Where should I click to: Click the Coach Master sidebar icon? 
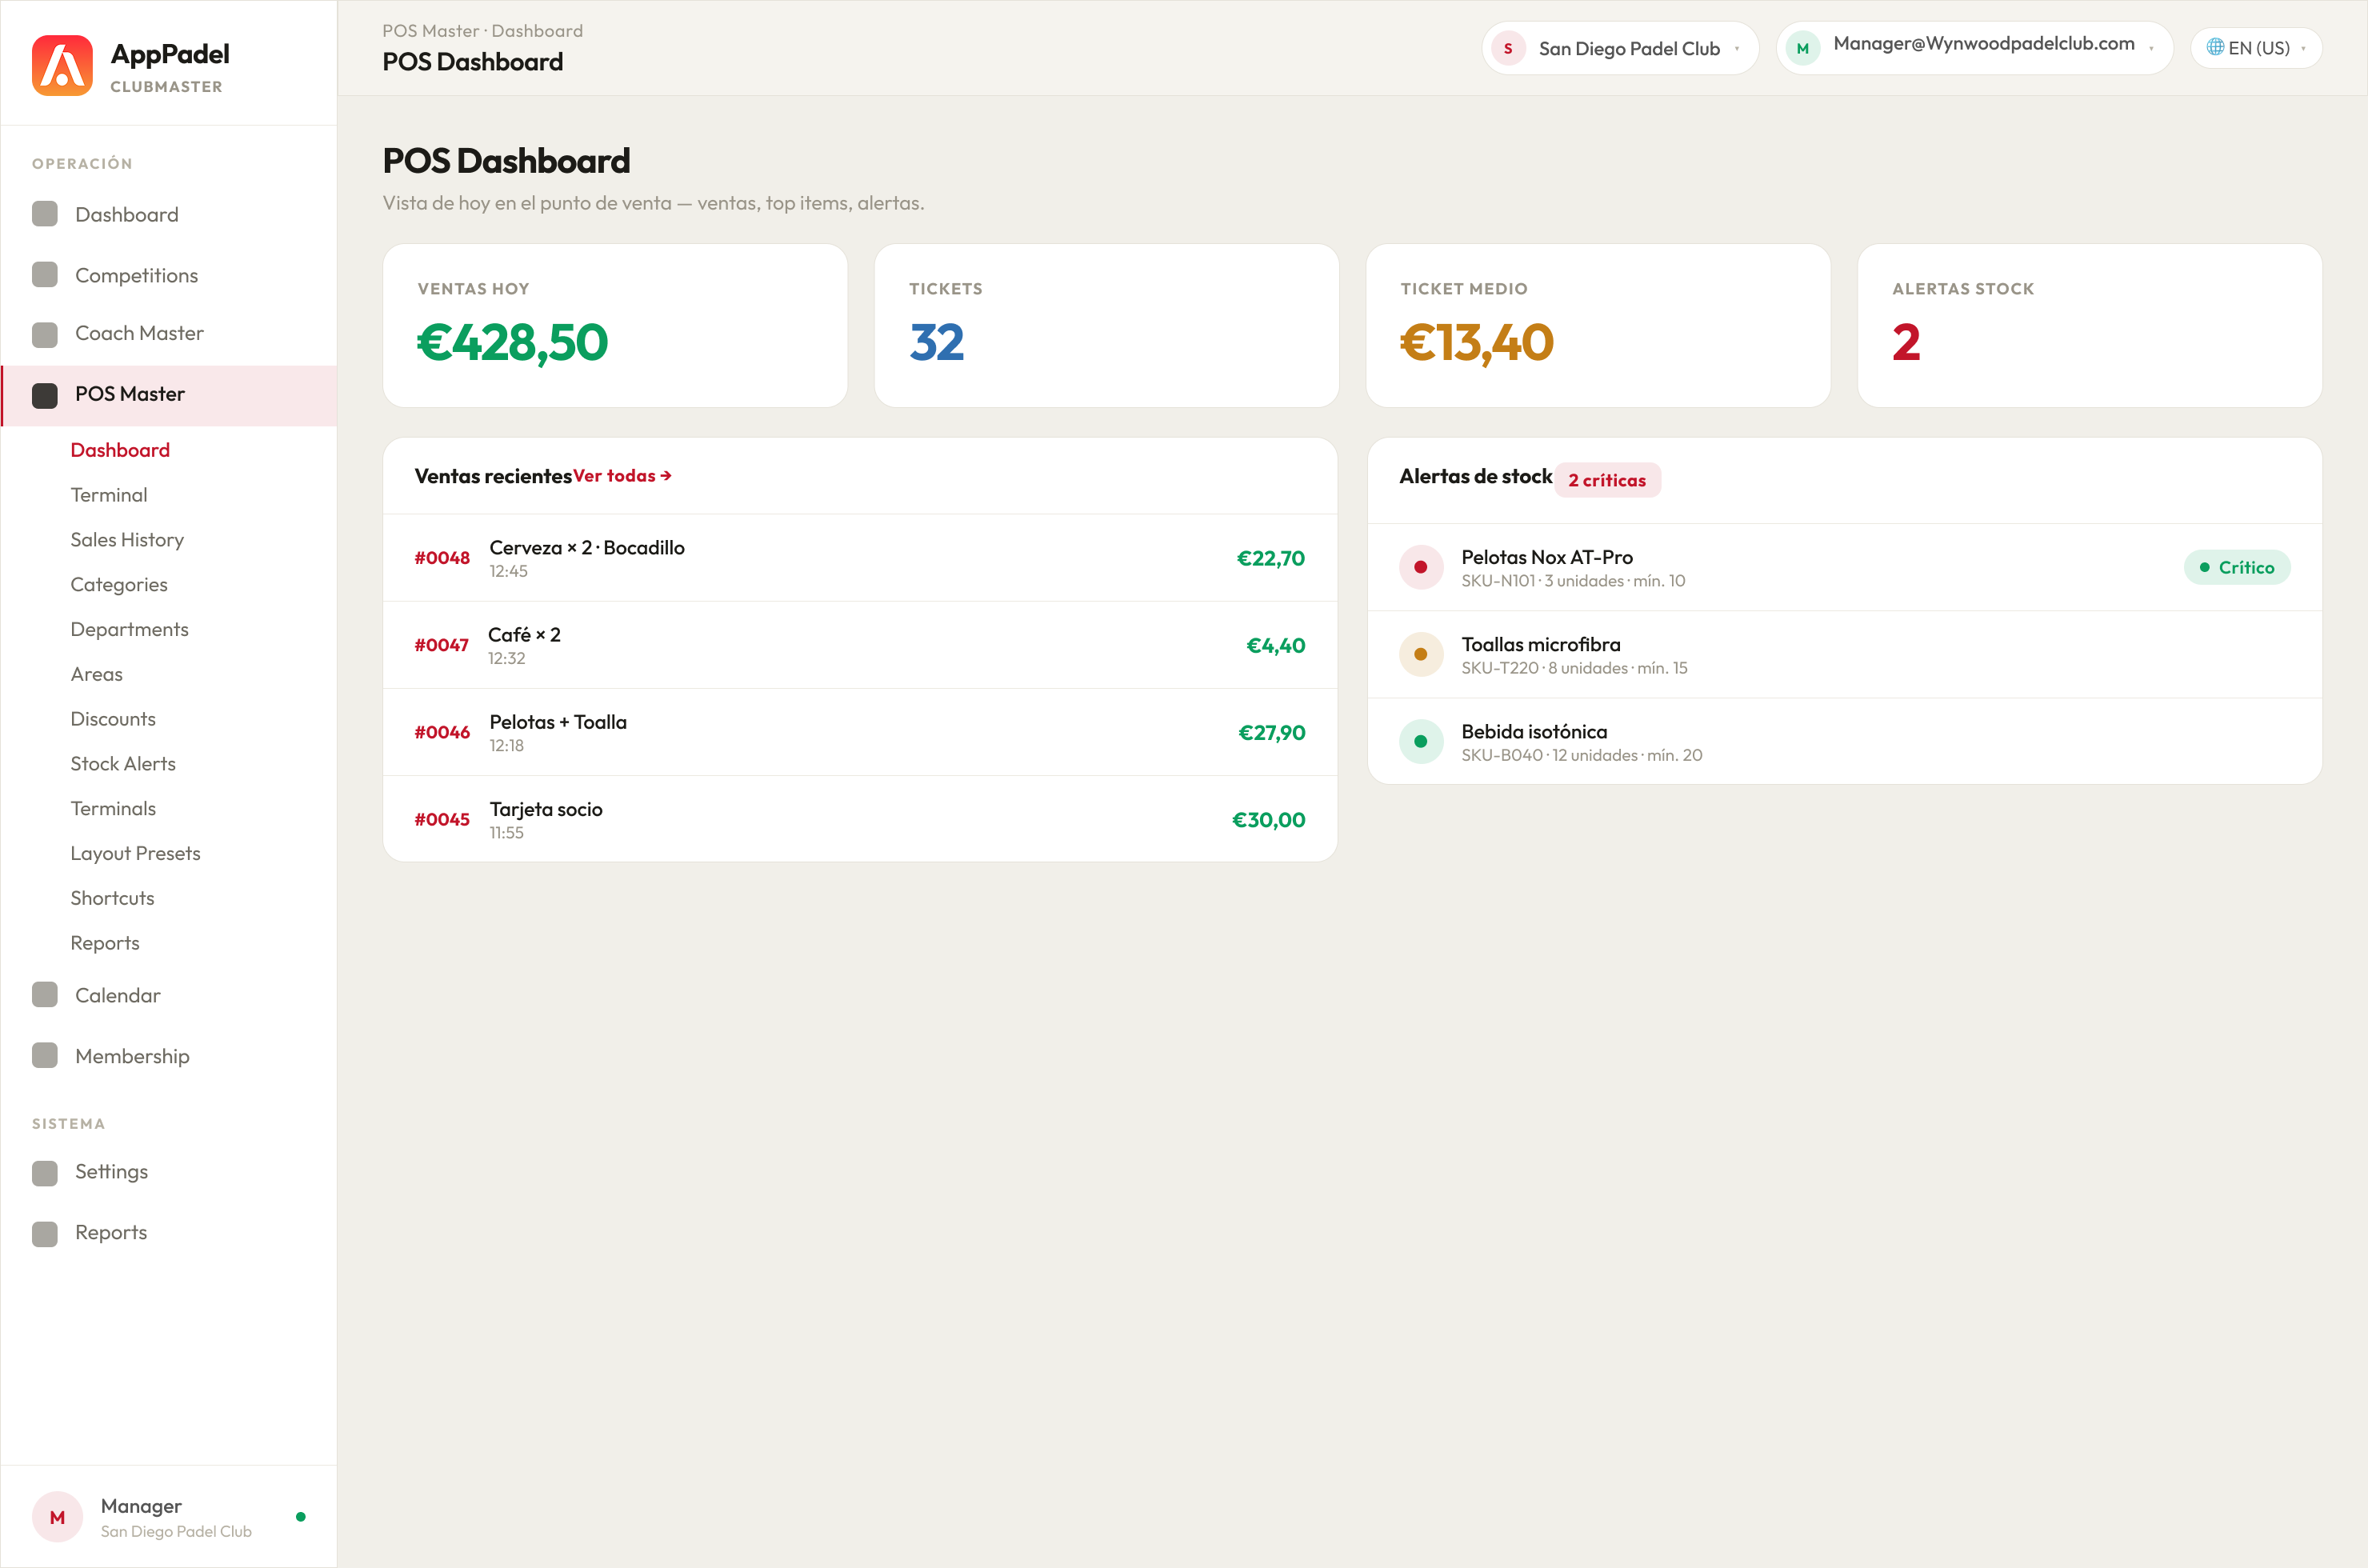coord(45,334)
